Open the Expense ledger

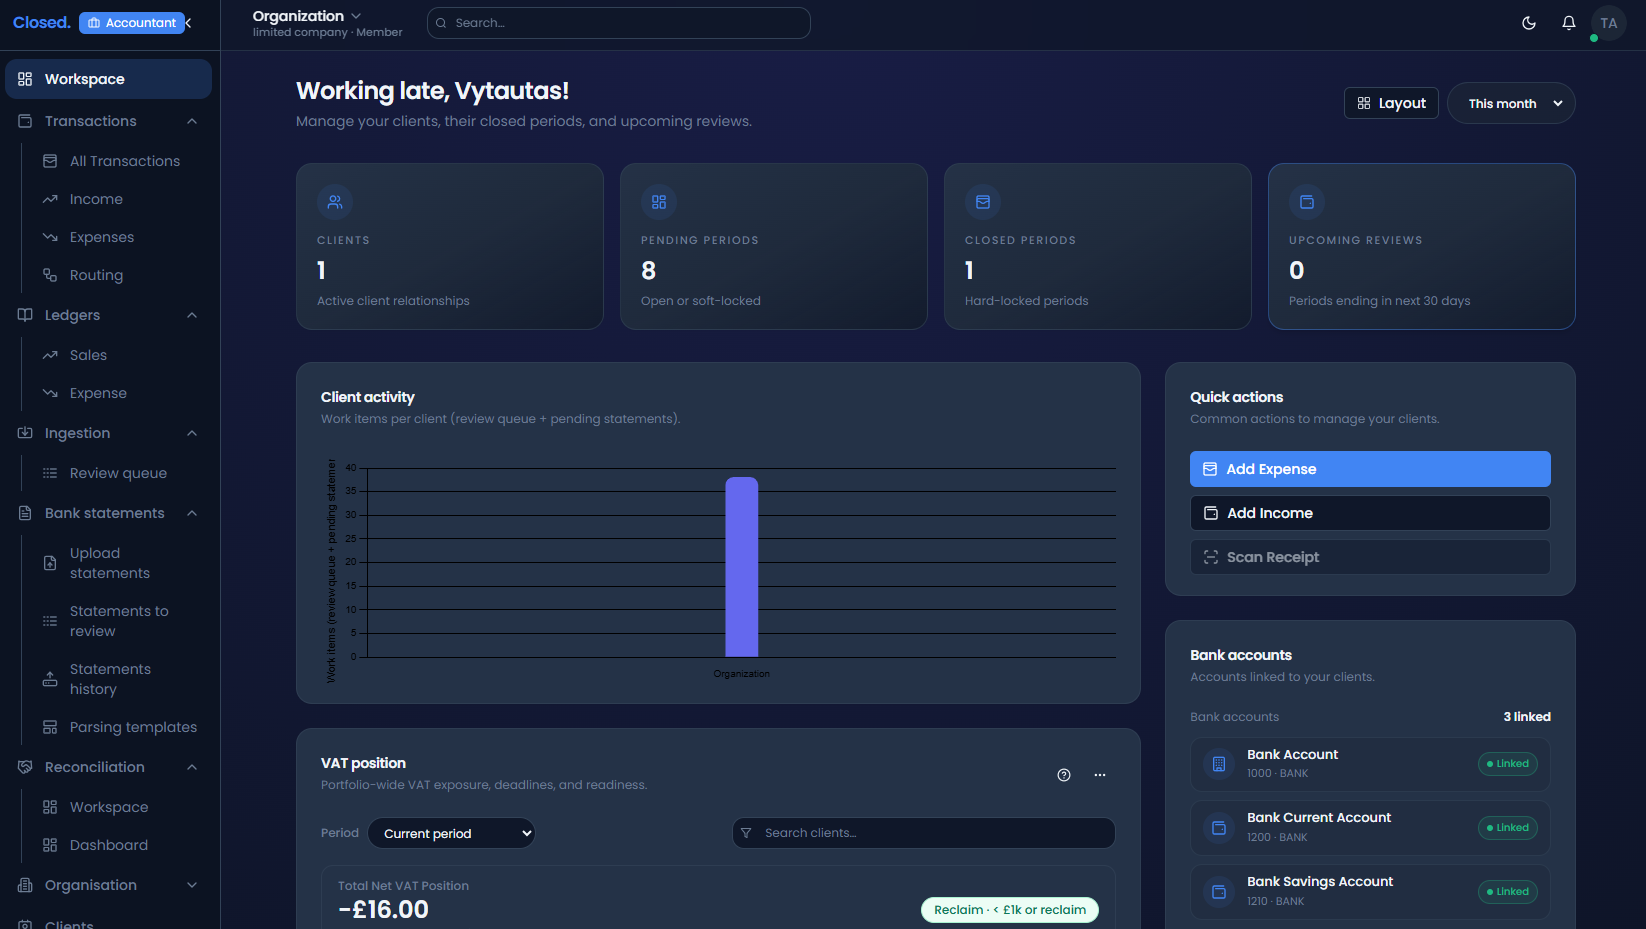pos(98,393)
